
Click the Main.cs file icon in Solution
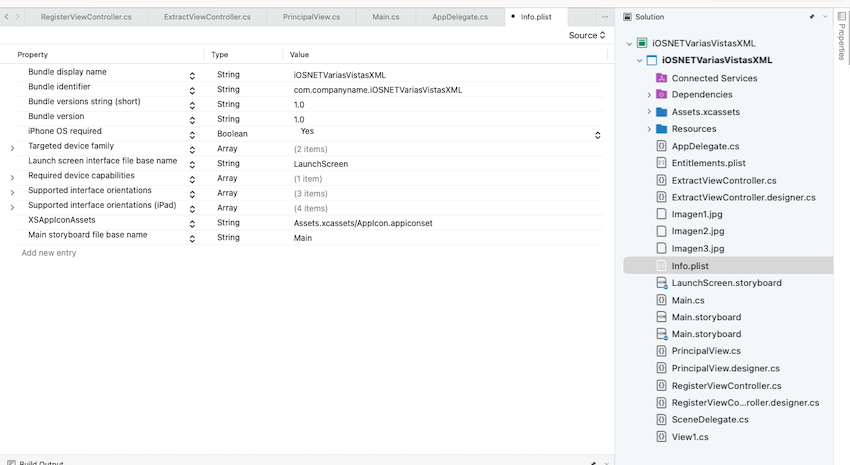pyautogui.click(x=661, y=300)
